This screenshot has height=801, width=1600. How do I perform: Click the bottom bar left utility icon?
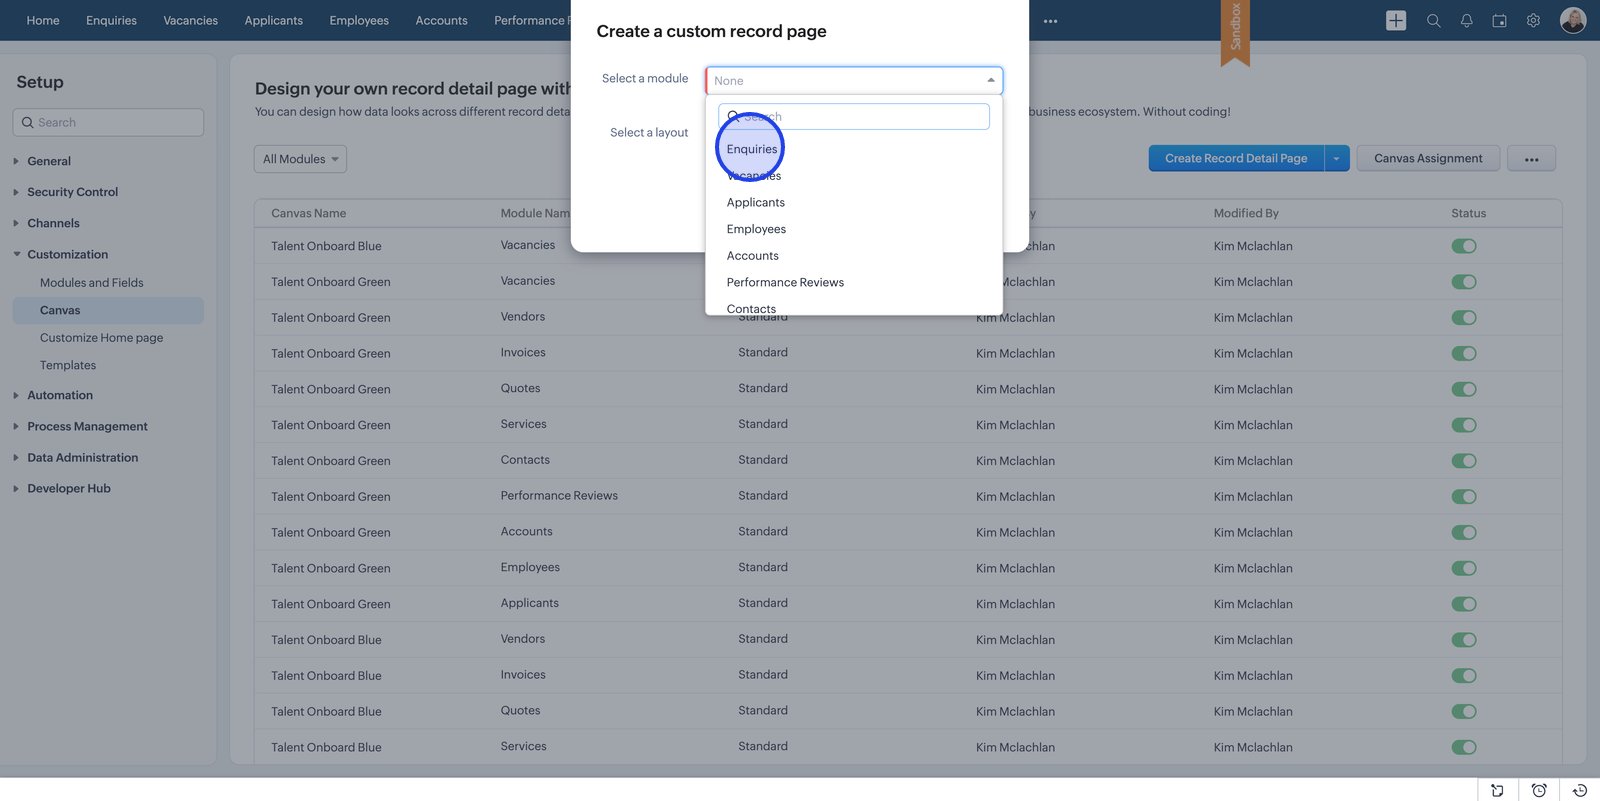pyautogui.click(x=1497, y=790)
